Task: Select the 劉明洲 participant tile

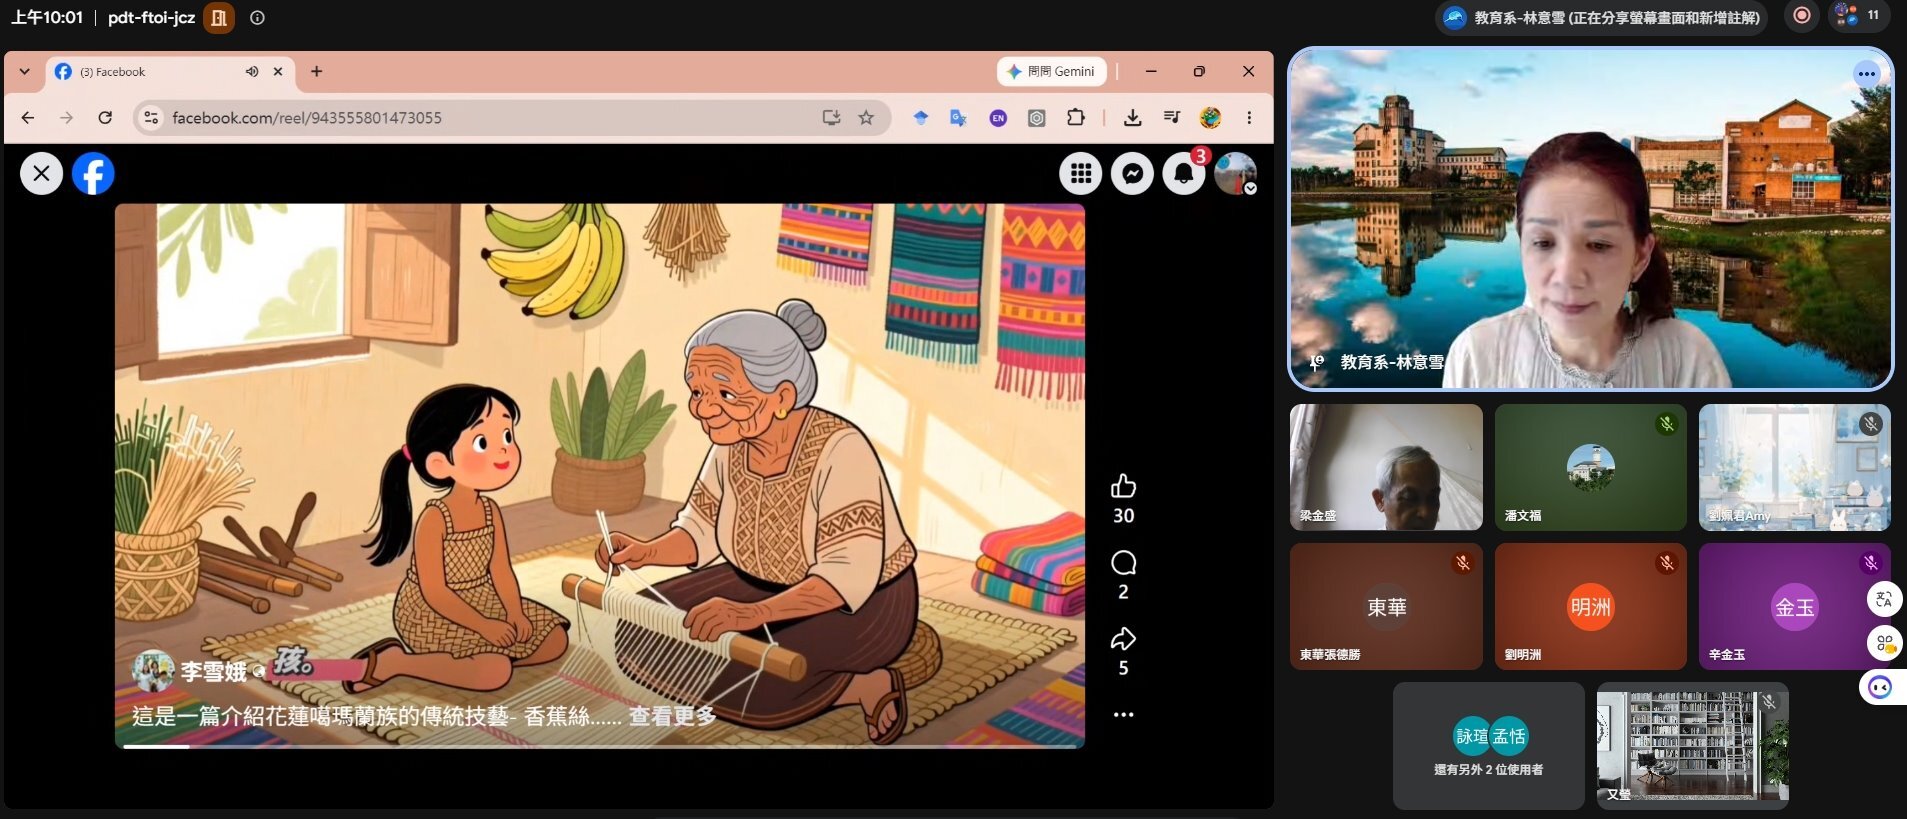Action: [1590, 606]
